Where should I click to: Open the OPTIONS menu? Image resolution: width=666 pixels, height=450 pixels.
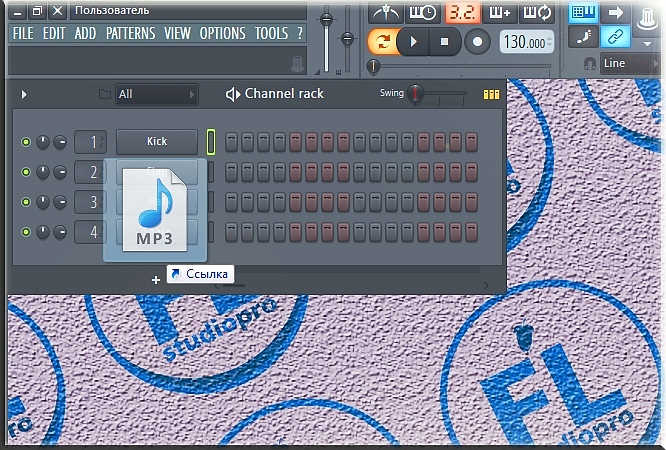(221, 34)
